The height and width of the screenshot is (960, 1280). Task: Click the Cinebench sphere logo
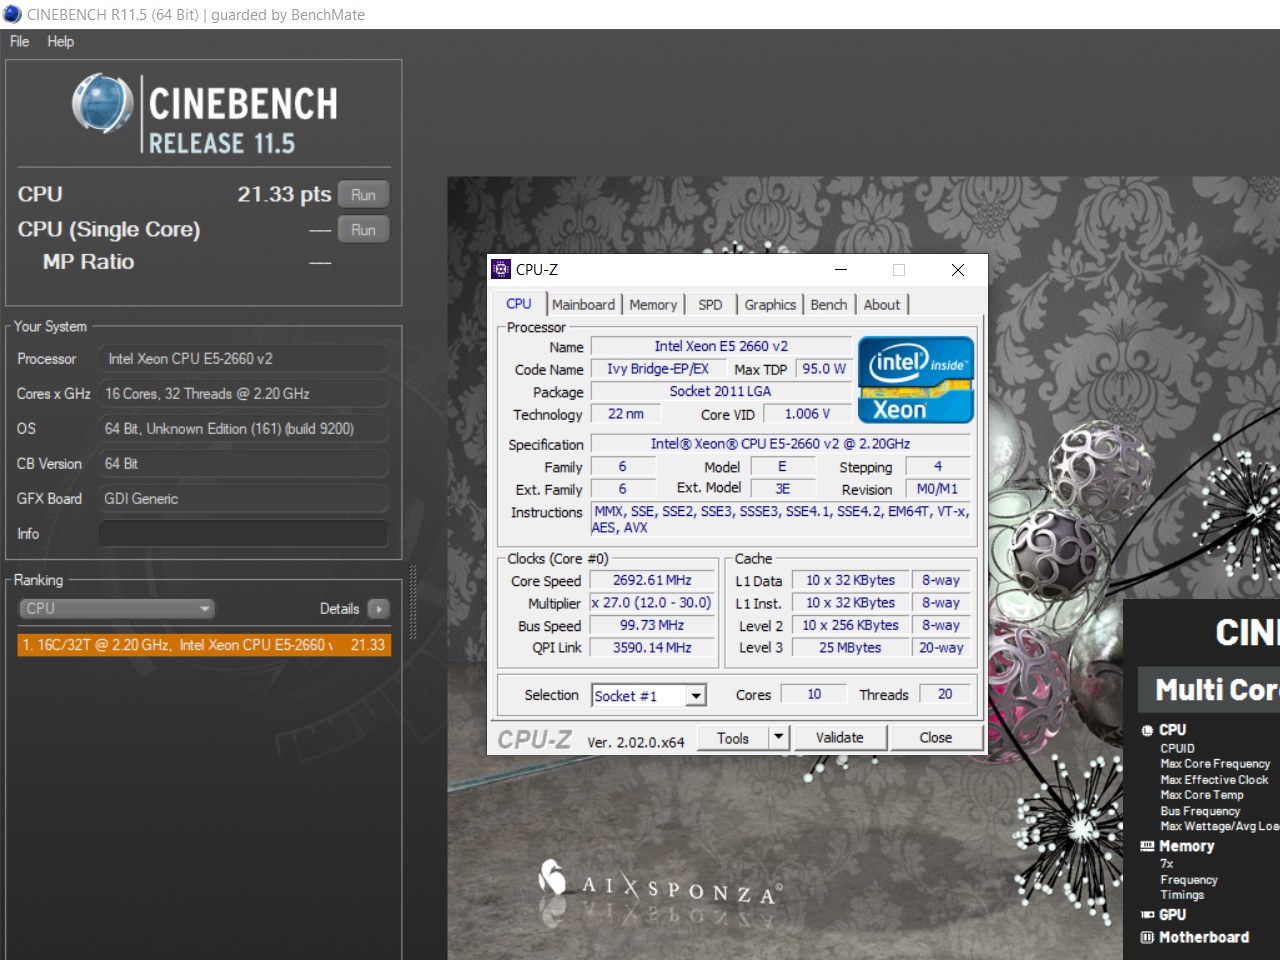[103, 103]
